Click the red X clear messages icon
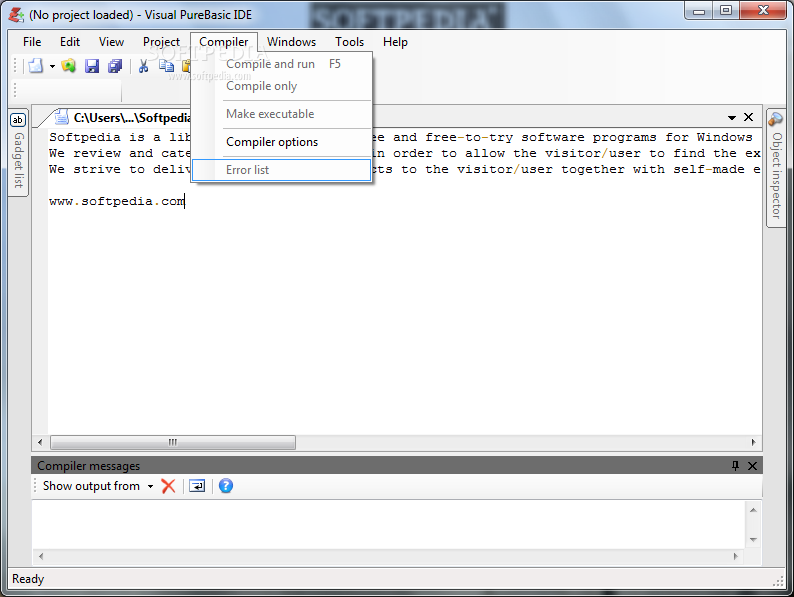 click(168, 486)
